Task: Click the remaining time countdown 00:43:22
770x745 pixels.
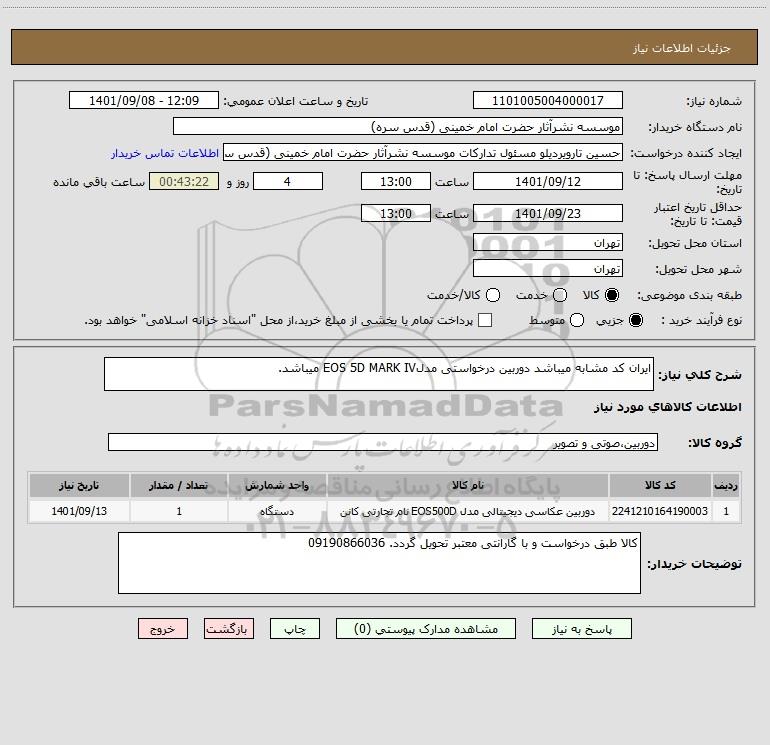Action: coord(184,182)
